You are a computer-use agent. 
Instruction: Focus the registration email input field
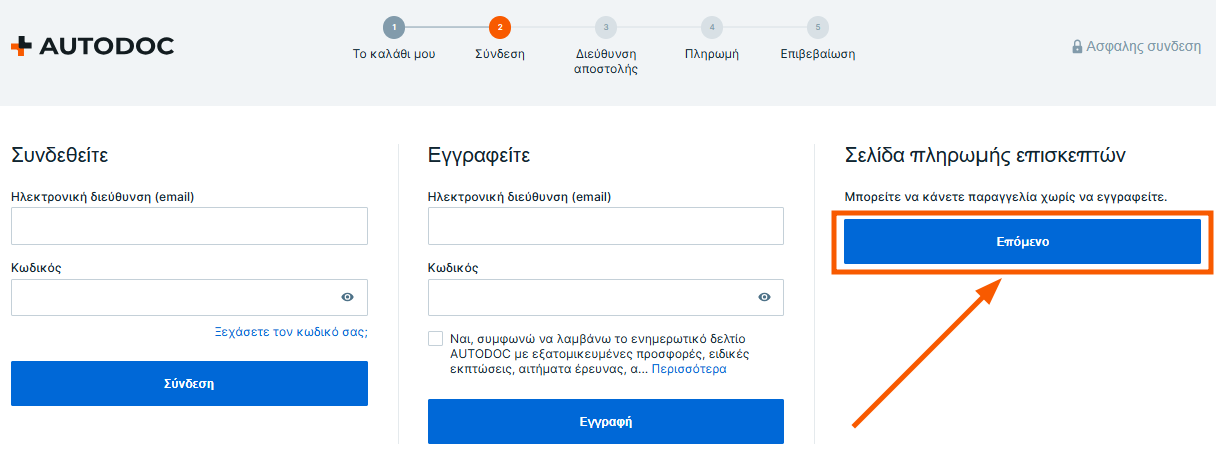pos(606,226)
